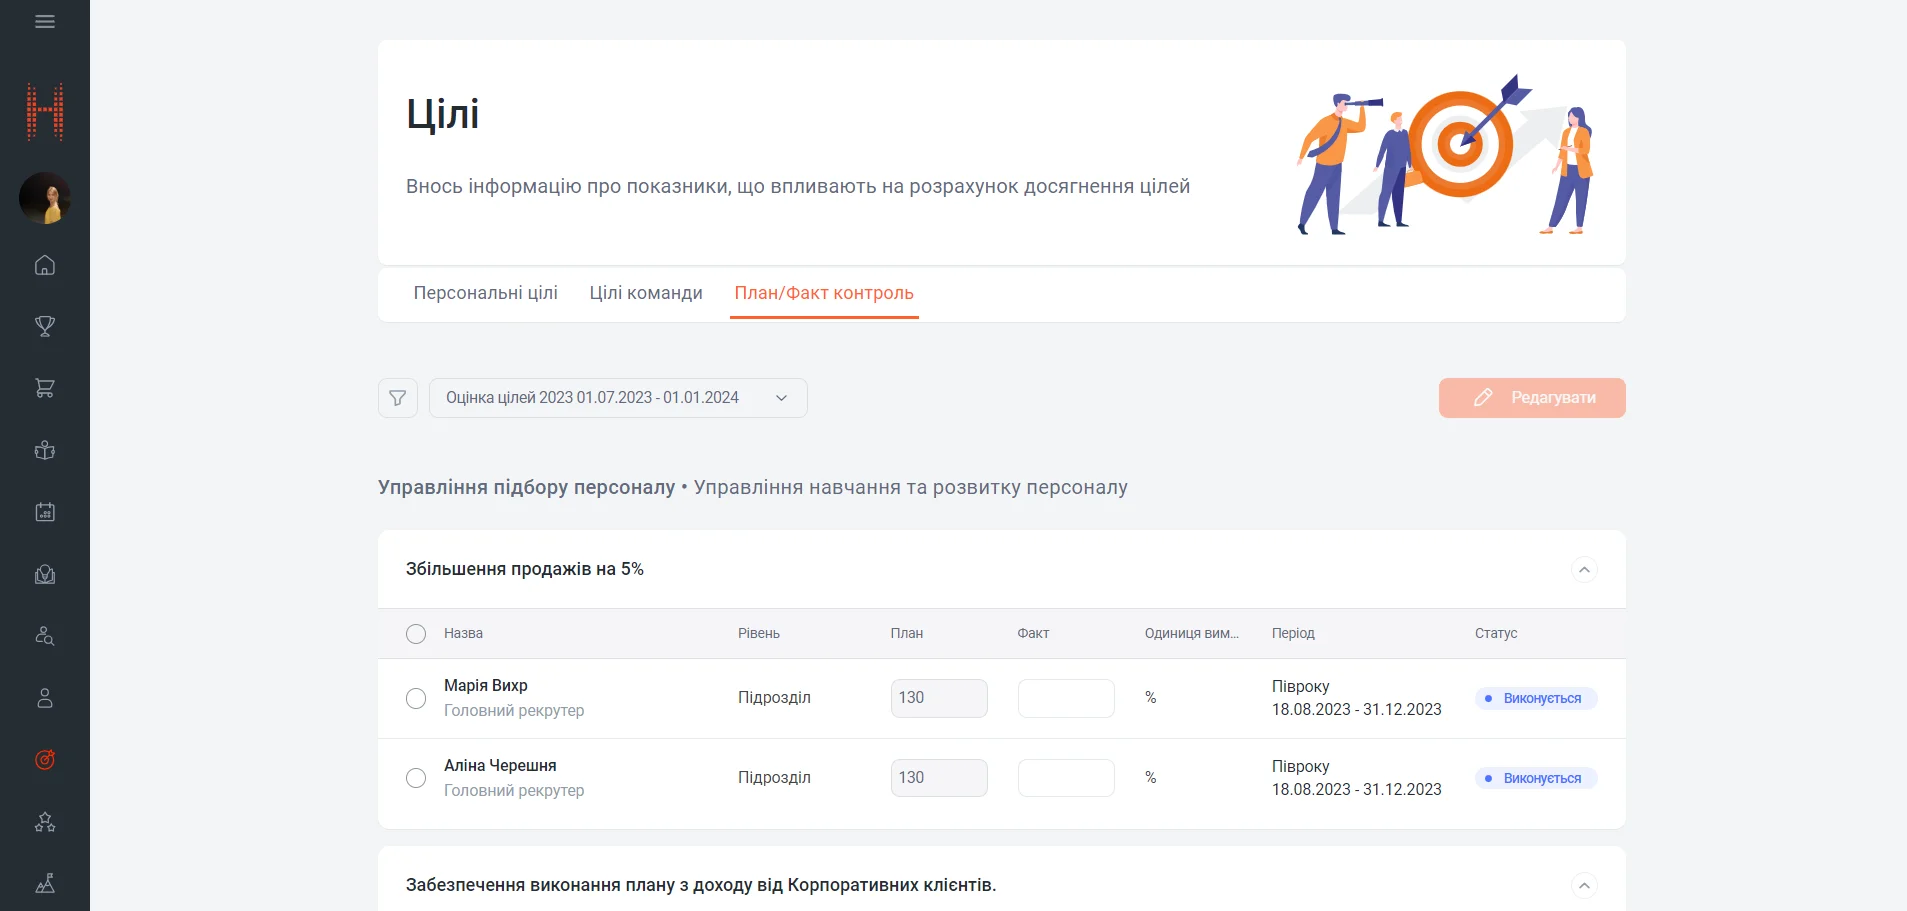This screenshot has height=911, width=1907.
Task: Toggle select-all radio in Назва header
Action: point(416,634)
